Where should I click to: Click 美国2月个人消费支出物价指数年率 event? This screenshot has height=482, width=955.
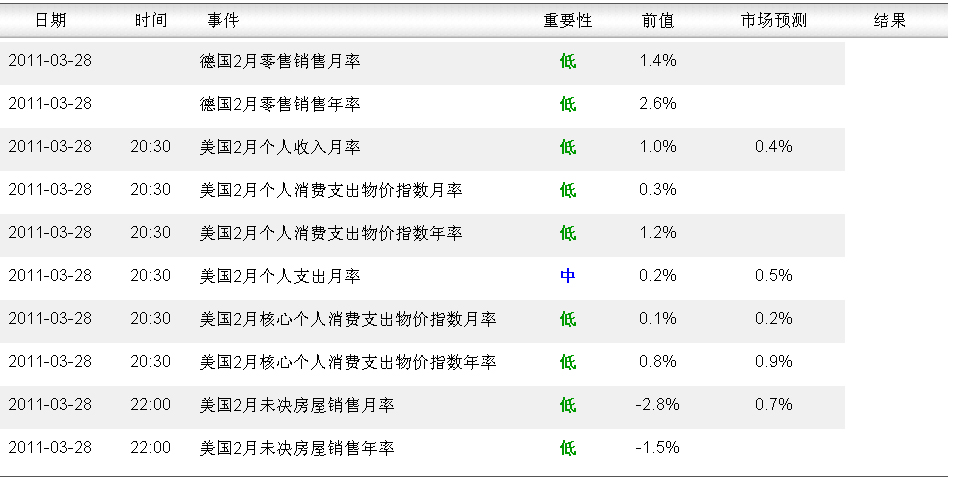pyautogui.click(x=331, y=233)
